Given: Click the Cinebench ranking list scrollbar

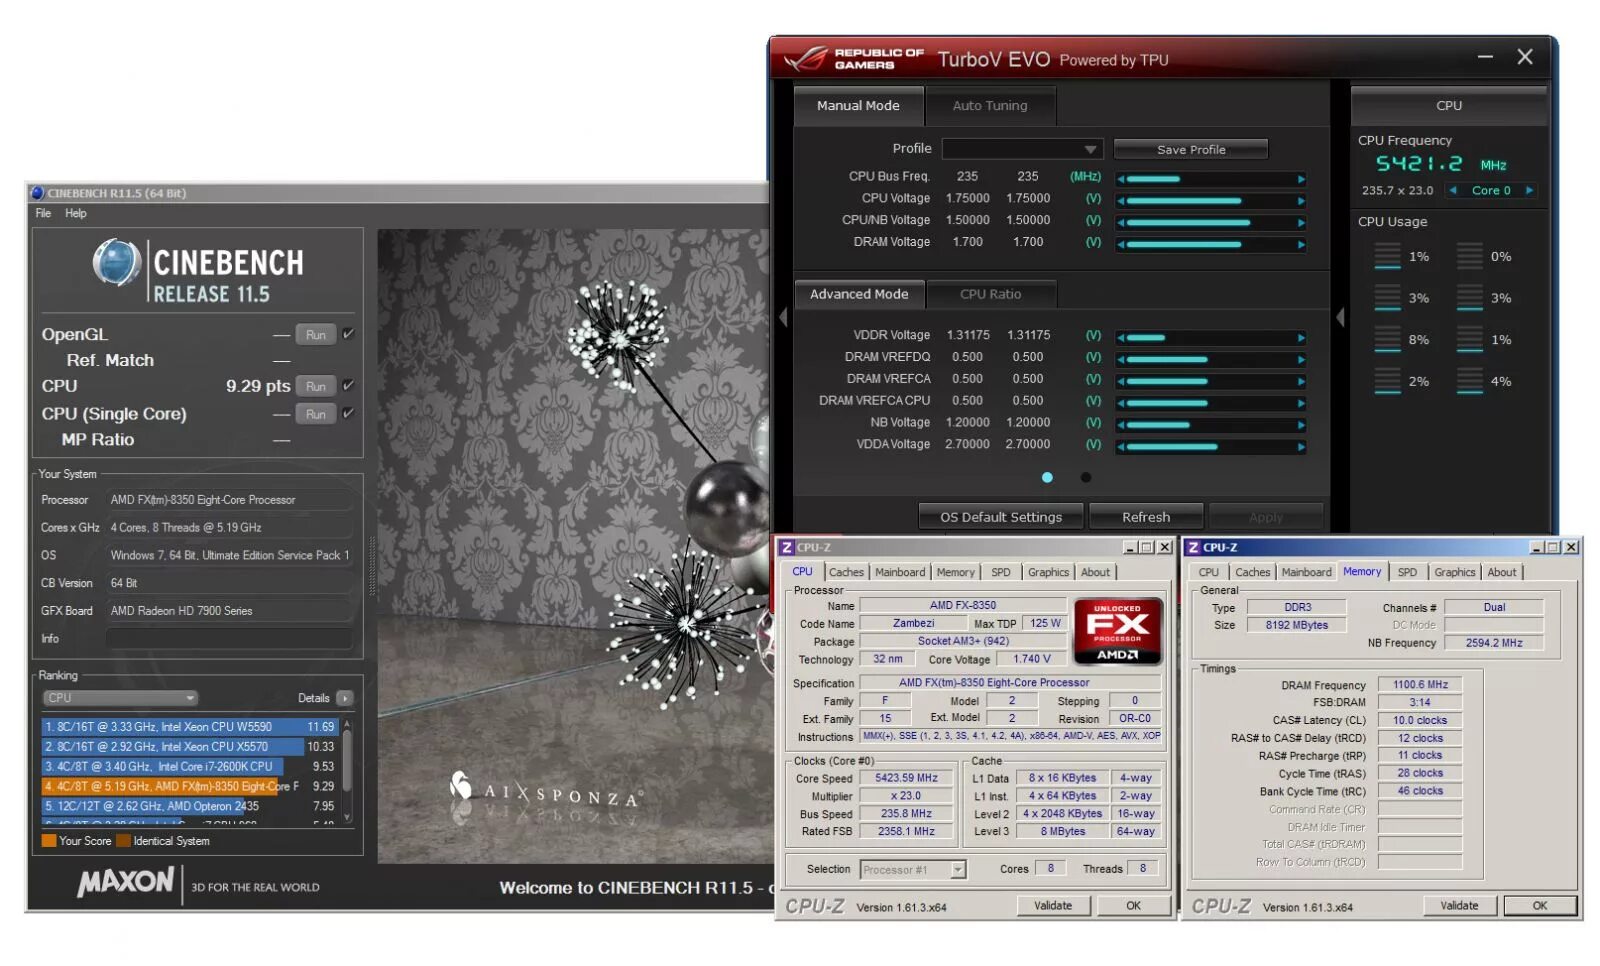Looking at the screenshot, I should pyautogui.click(x=347, y=770).
